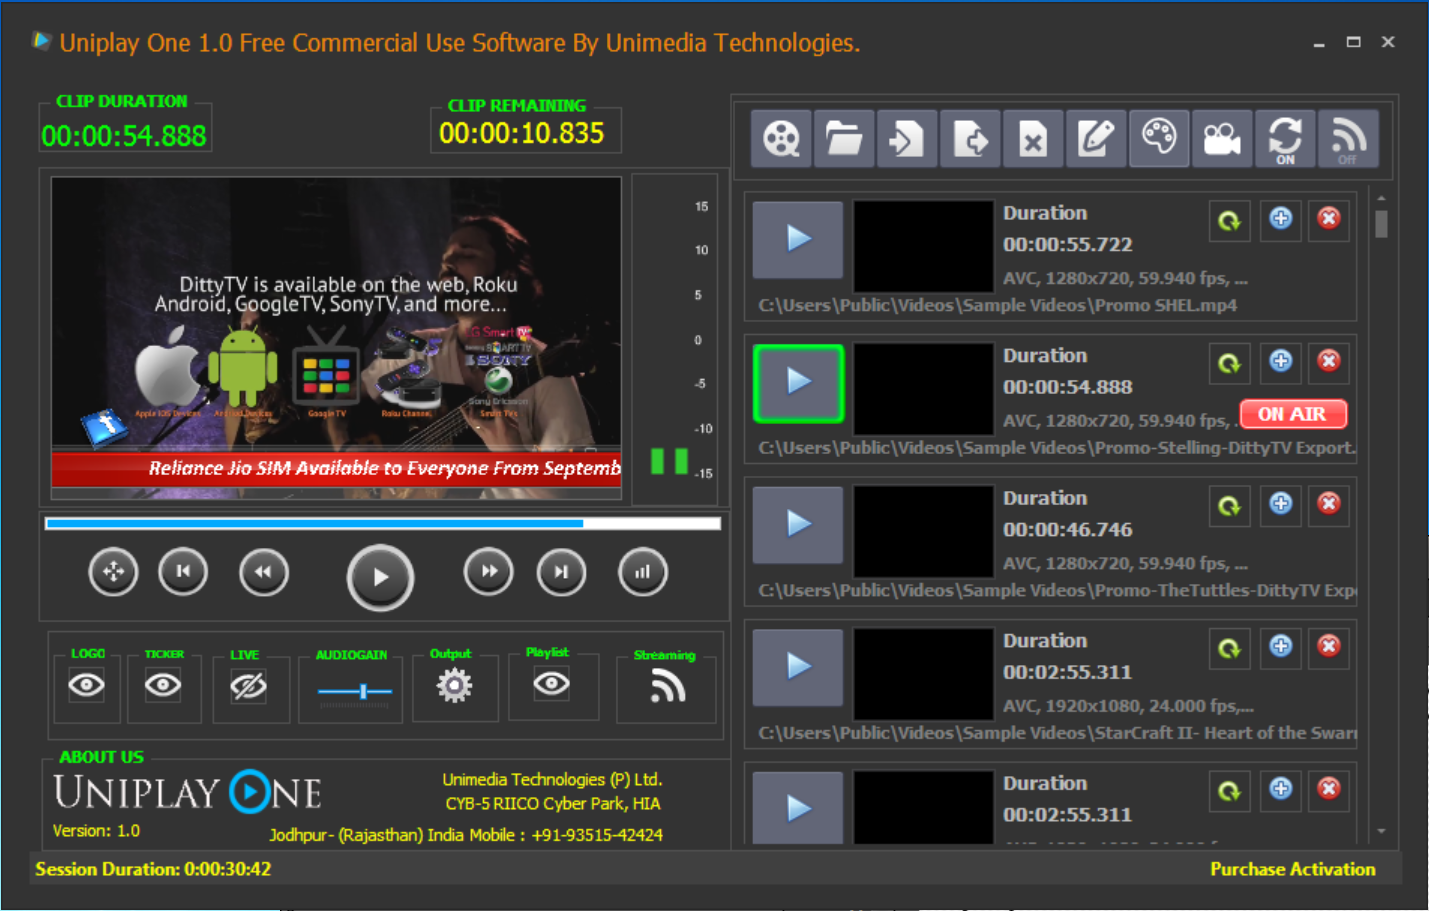Click the import playlist arrow icon
Screen dimensions: 1429x911
pyautogui.click(x=907, y=138)
